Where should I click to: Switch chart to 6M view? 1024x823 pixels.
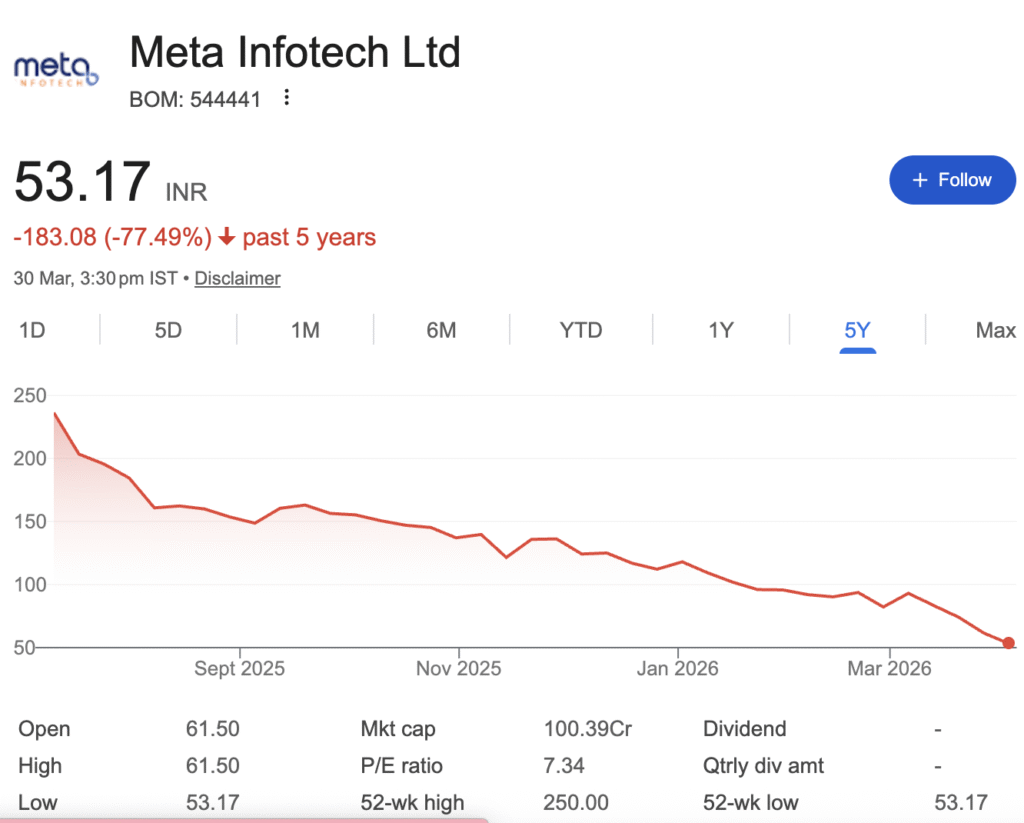pos(441,330)
